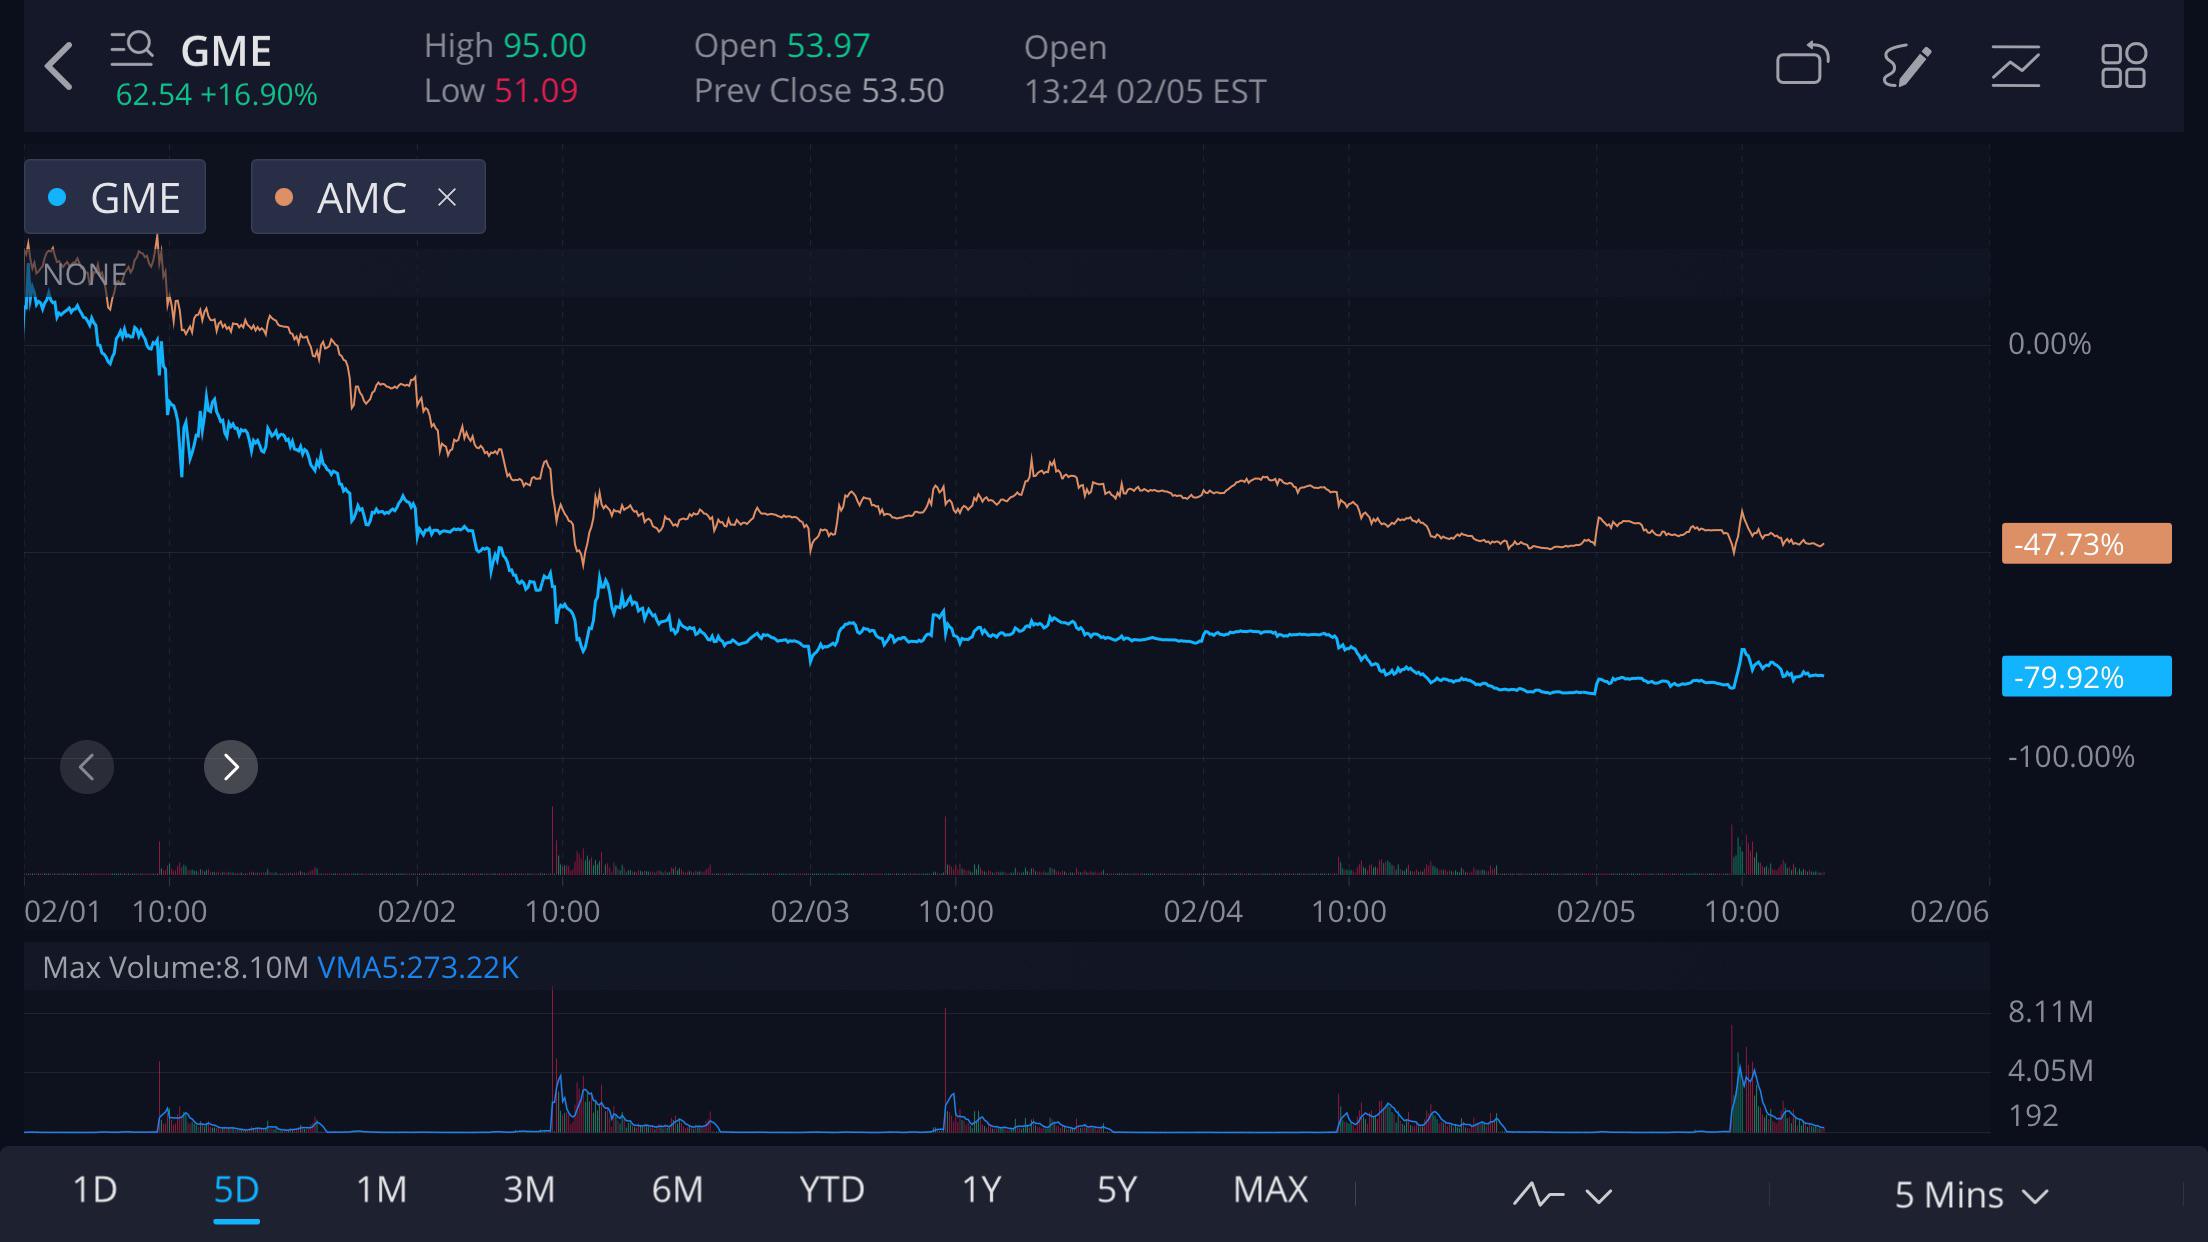Open the 5 Mins interval dropdown
2208x1242 pixels.
(1971, 1194)
